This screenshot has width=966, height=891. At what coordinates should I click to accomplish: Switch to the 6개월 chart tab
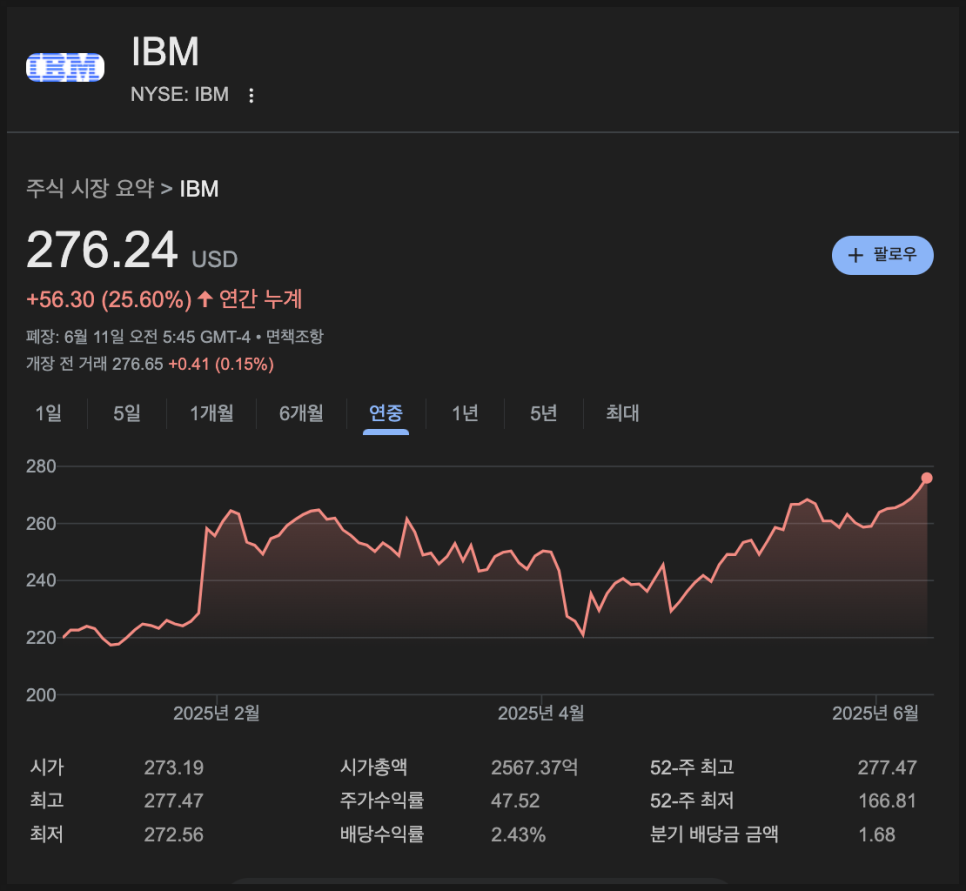301,413
